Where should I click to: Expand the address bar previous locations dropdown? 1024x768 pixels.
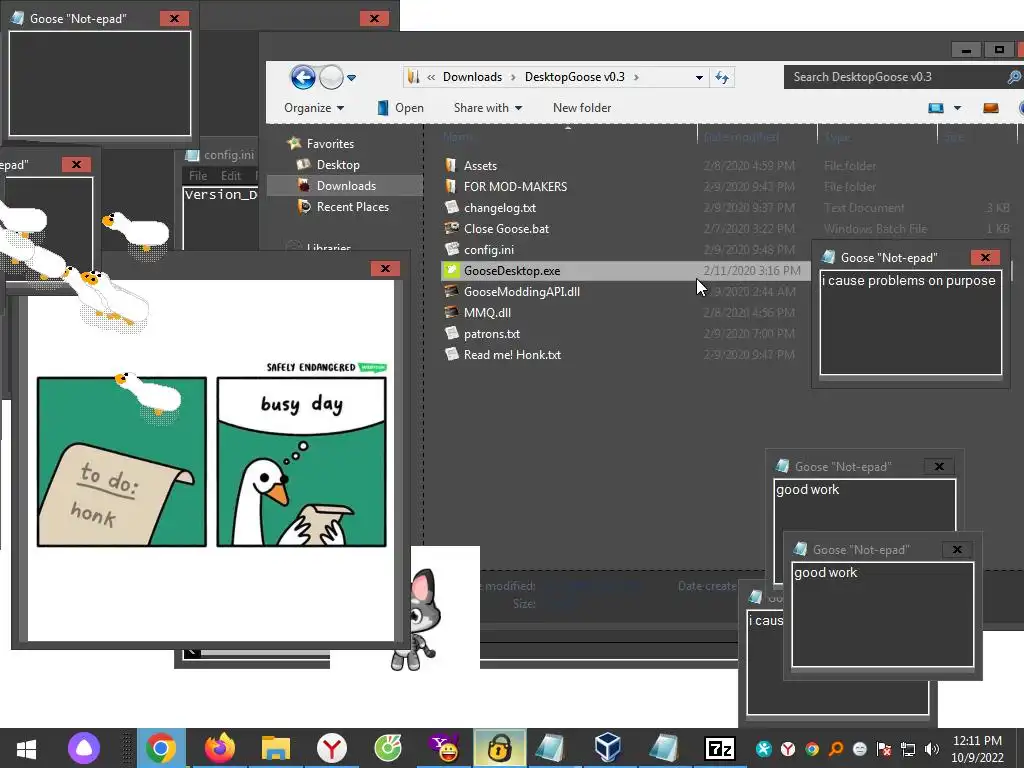[699, 77]
